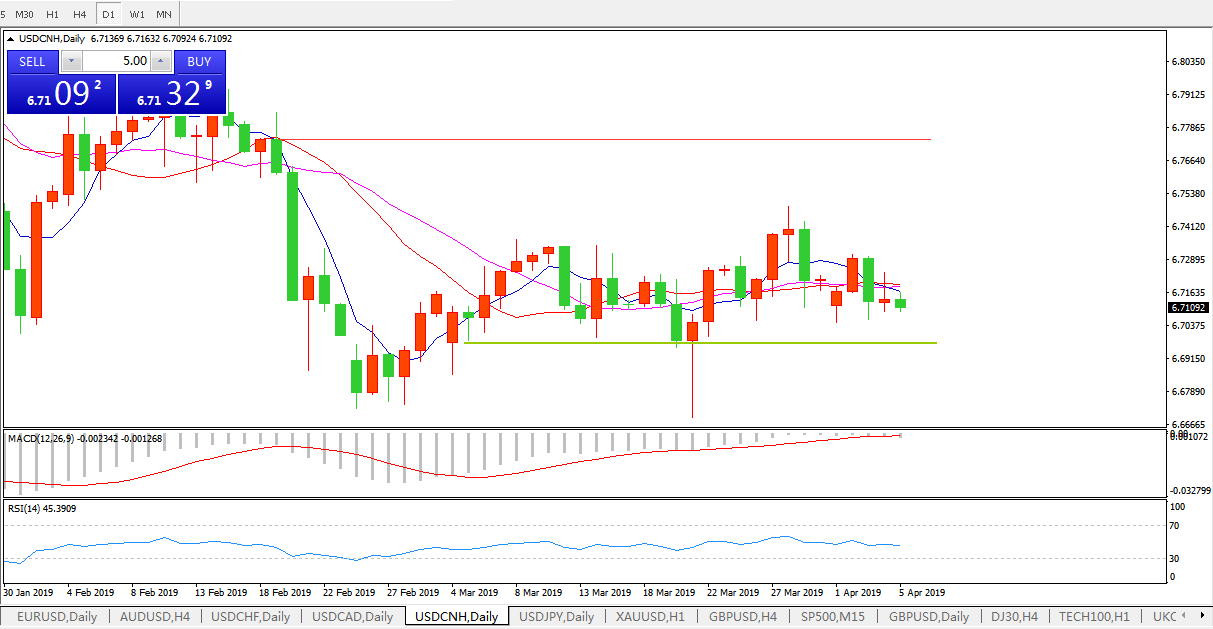Screen dimensions: 1213x629
Task: Enable the H4 timeframe button
Action: point(80,14)
